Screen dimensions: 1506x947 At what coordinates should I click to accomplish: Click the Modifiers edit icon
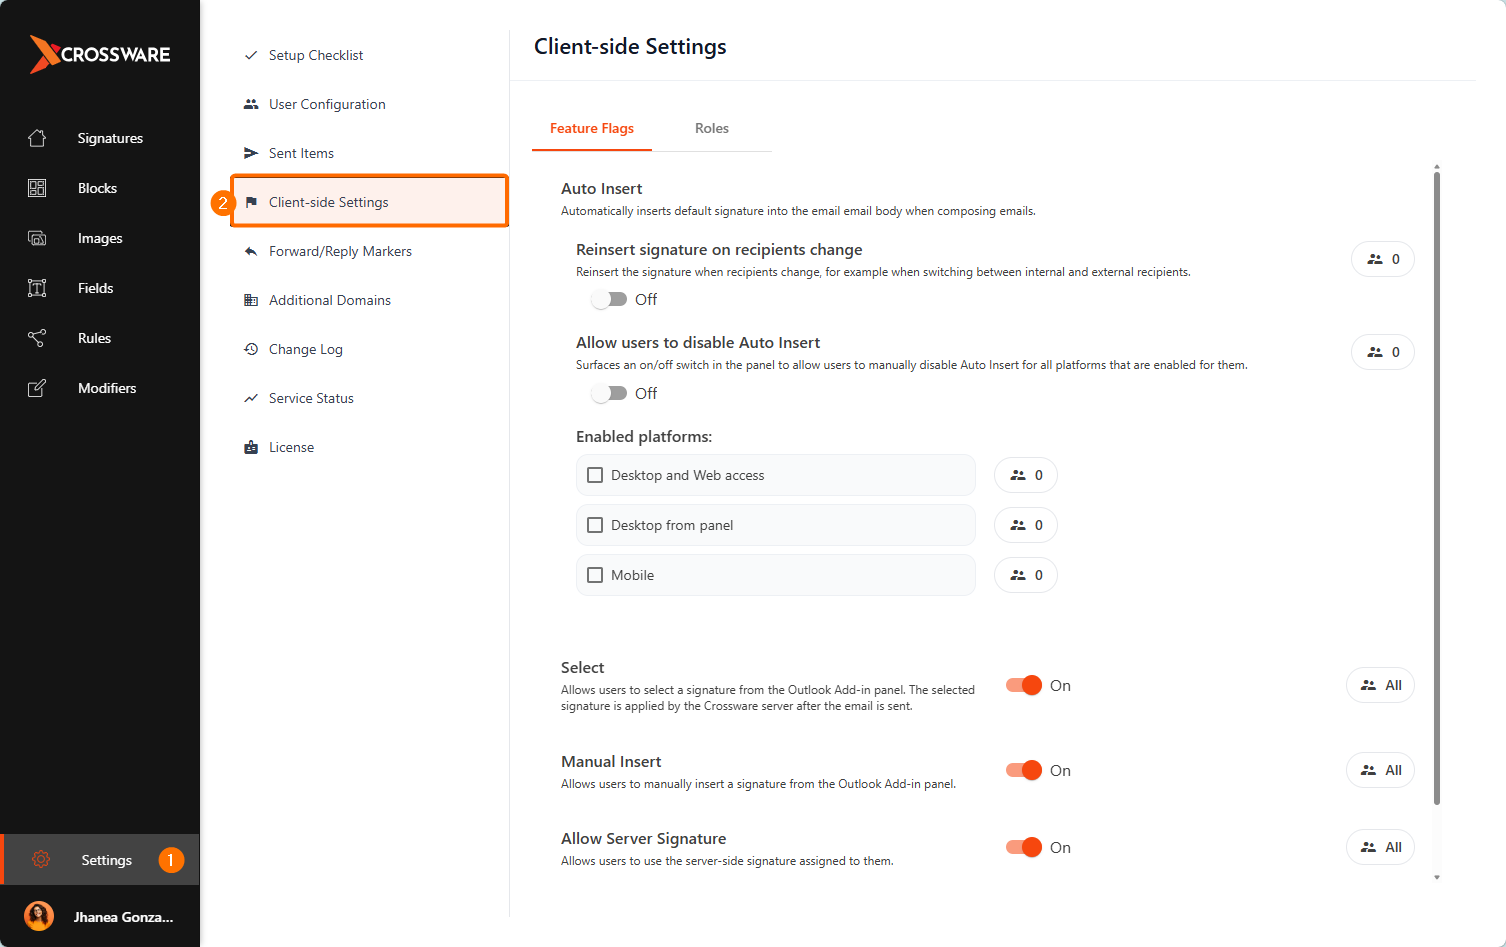[x=37, y=388]
